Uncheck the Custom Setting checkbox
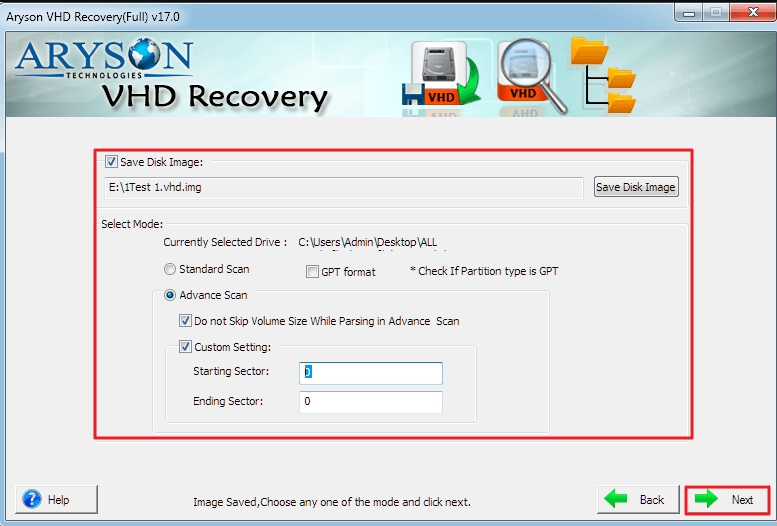 [x=185, y=347]
